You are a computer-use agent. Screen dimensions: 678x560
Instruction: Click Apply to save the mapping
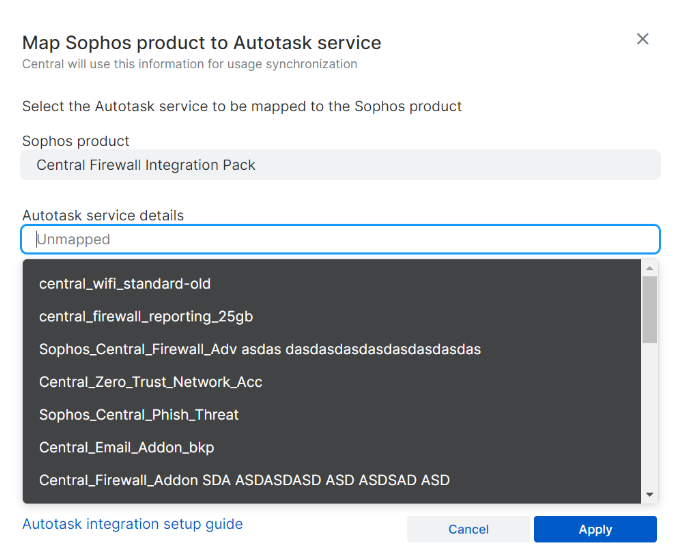click(x=595, y=529)
